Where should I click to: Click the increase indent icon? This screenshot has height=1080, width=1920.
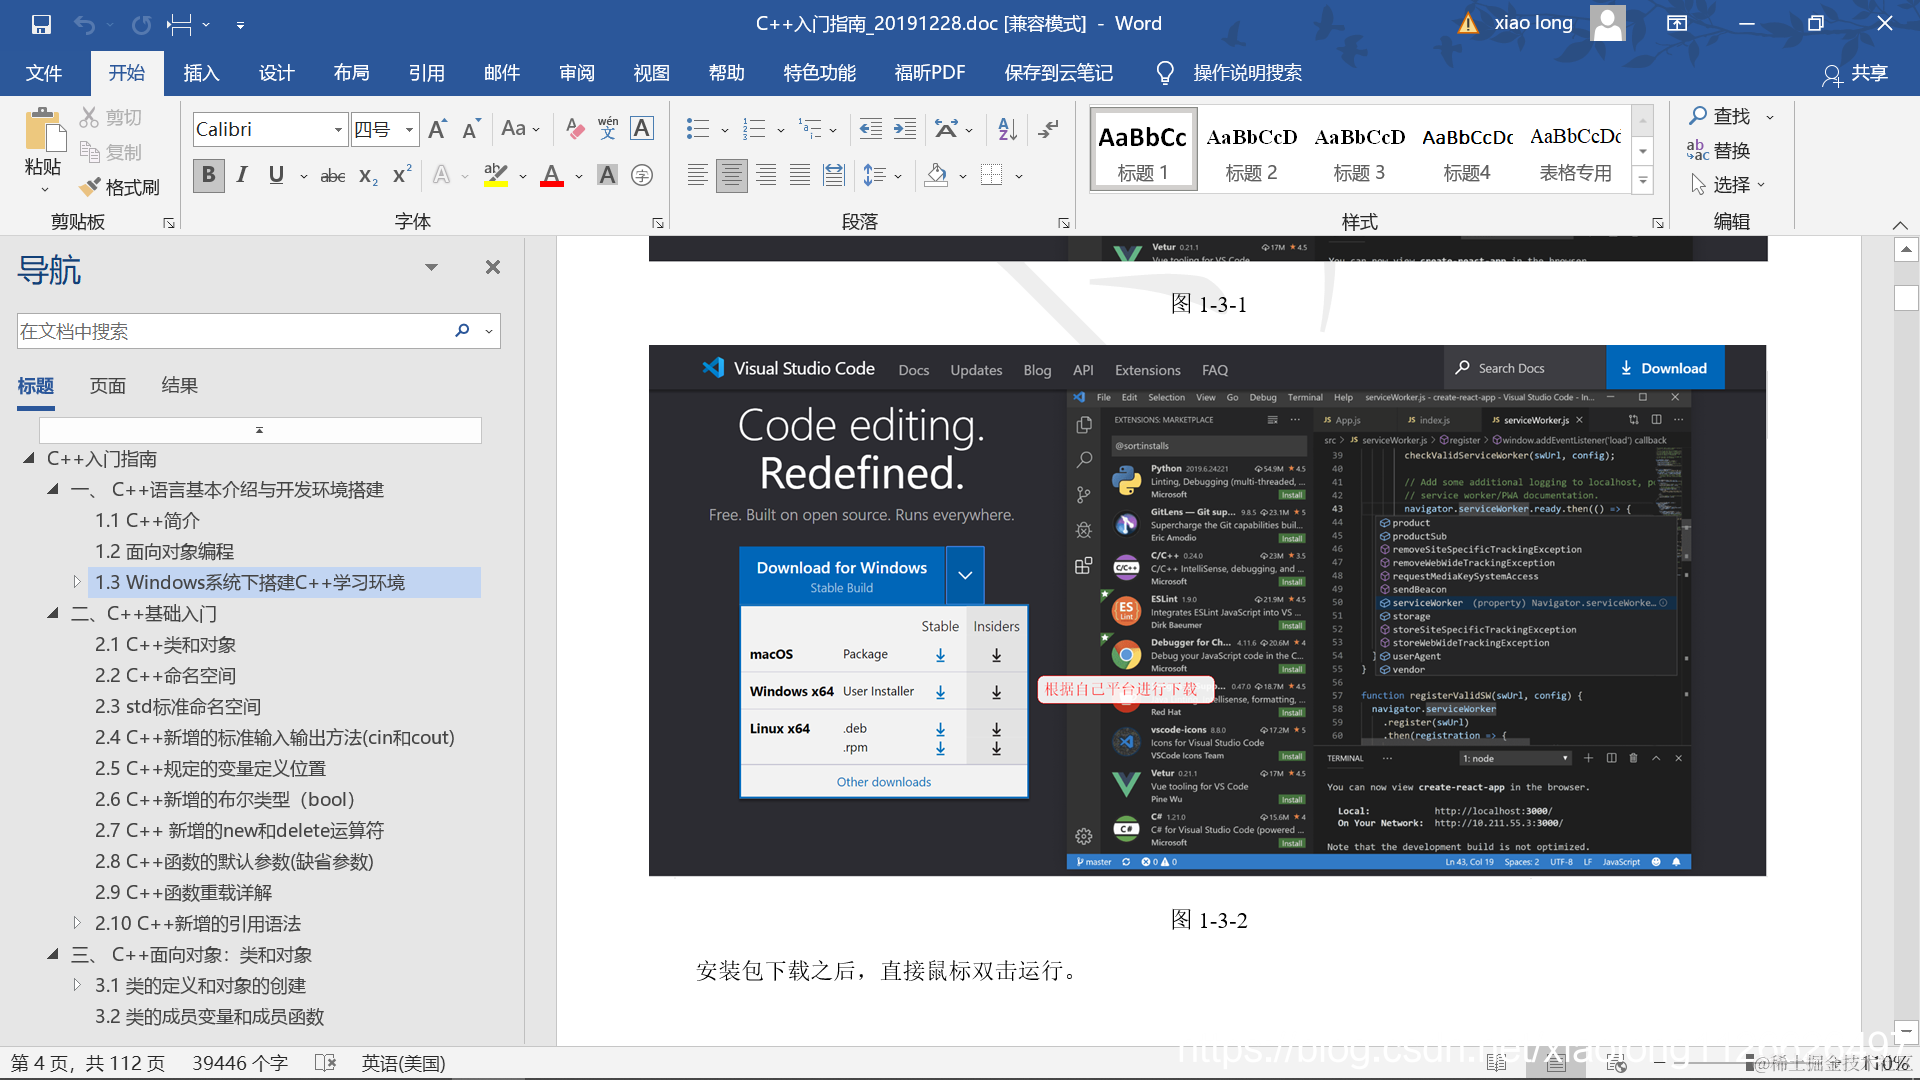[x=905, y=128]
